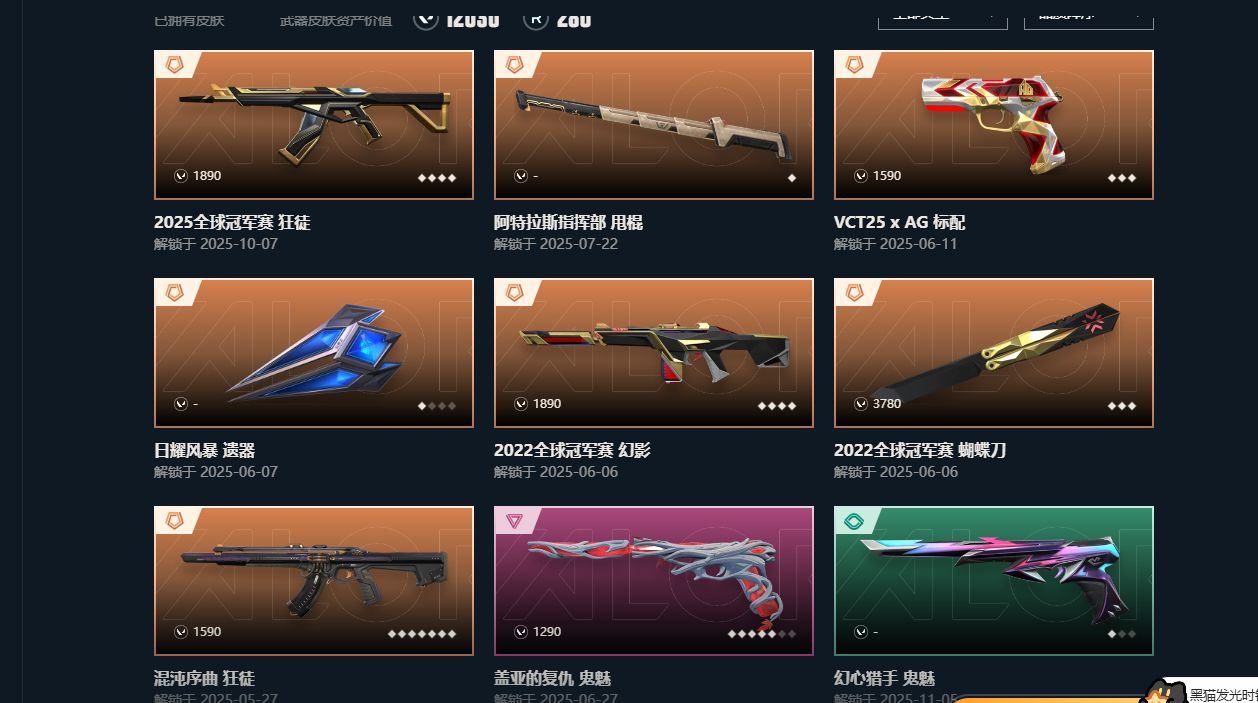Select the 2022全球冠军赛 幻影 skin
This screenshot has height=703, width=1258.
tap(653, 353)
